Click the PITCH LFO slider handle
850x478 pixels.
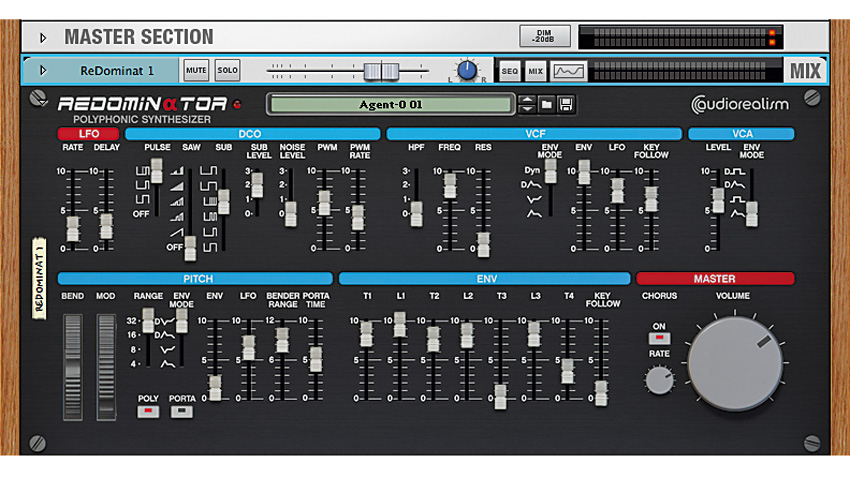(x=248, y=348)
